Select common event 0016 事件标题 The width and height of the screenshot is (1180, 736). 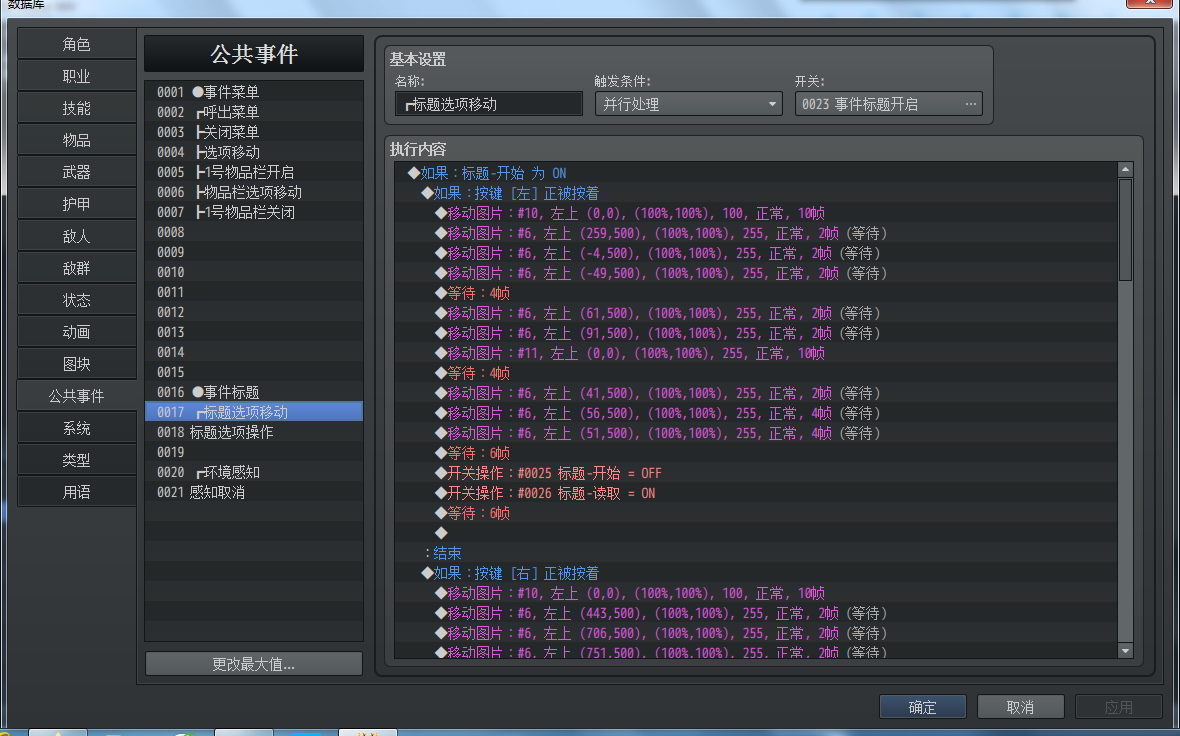(254, 392)
